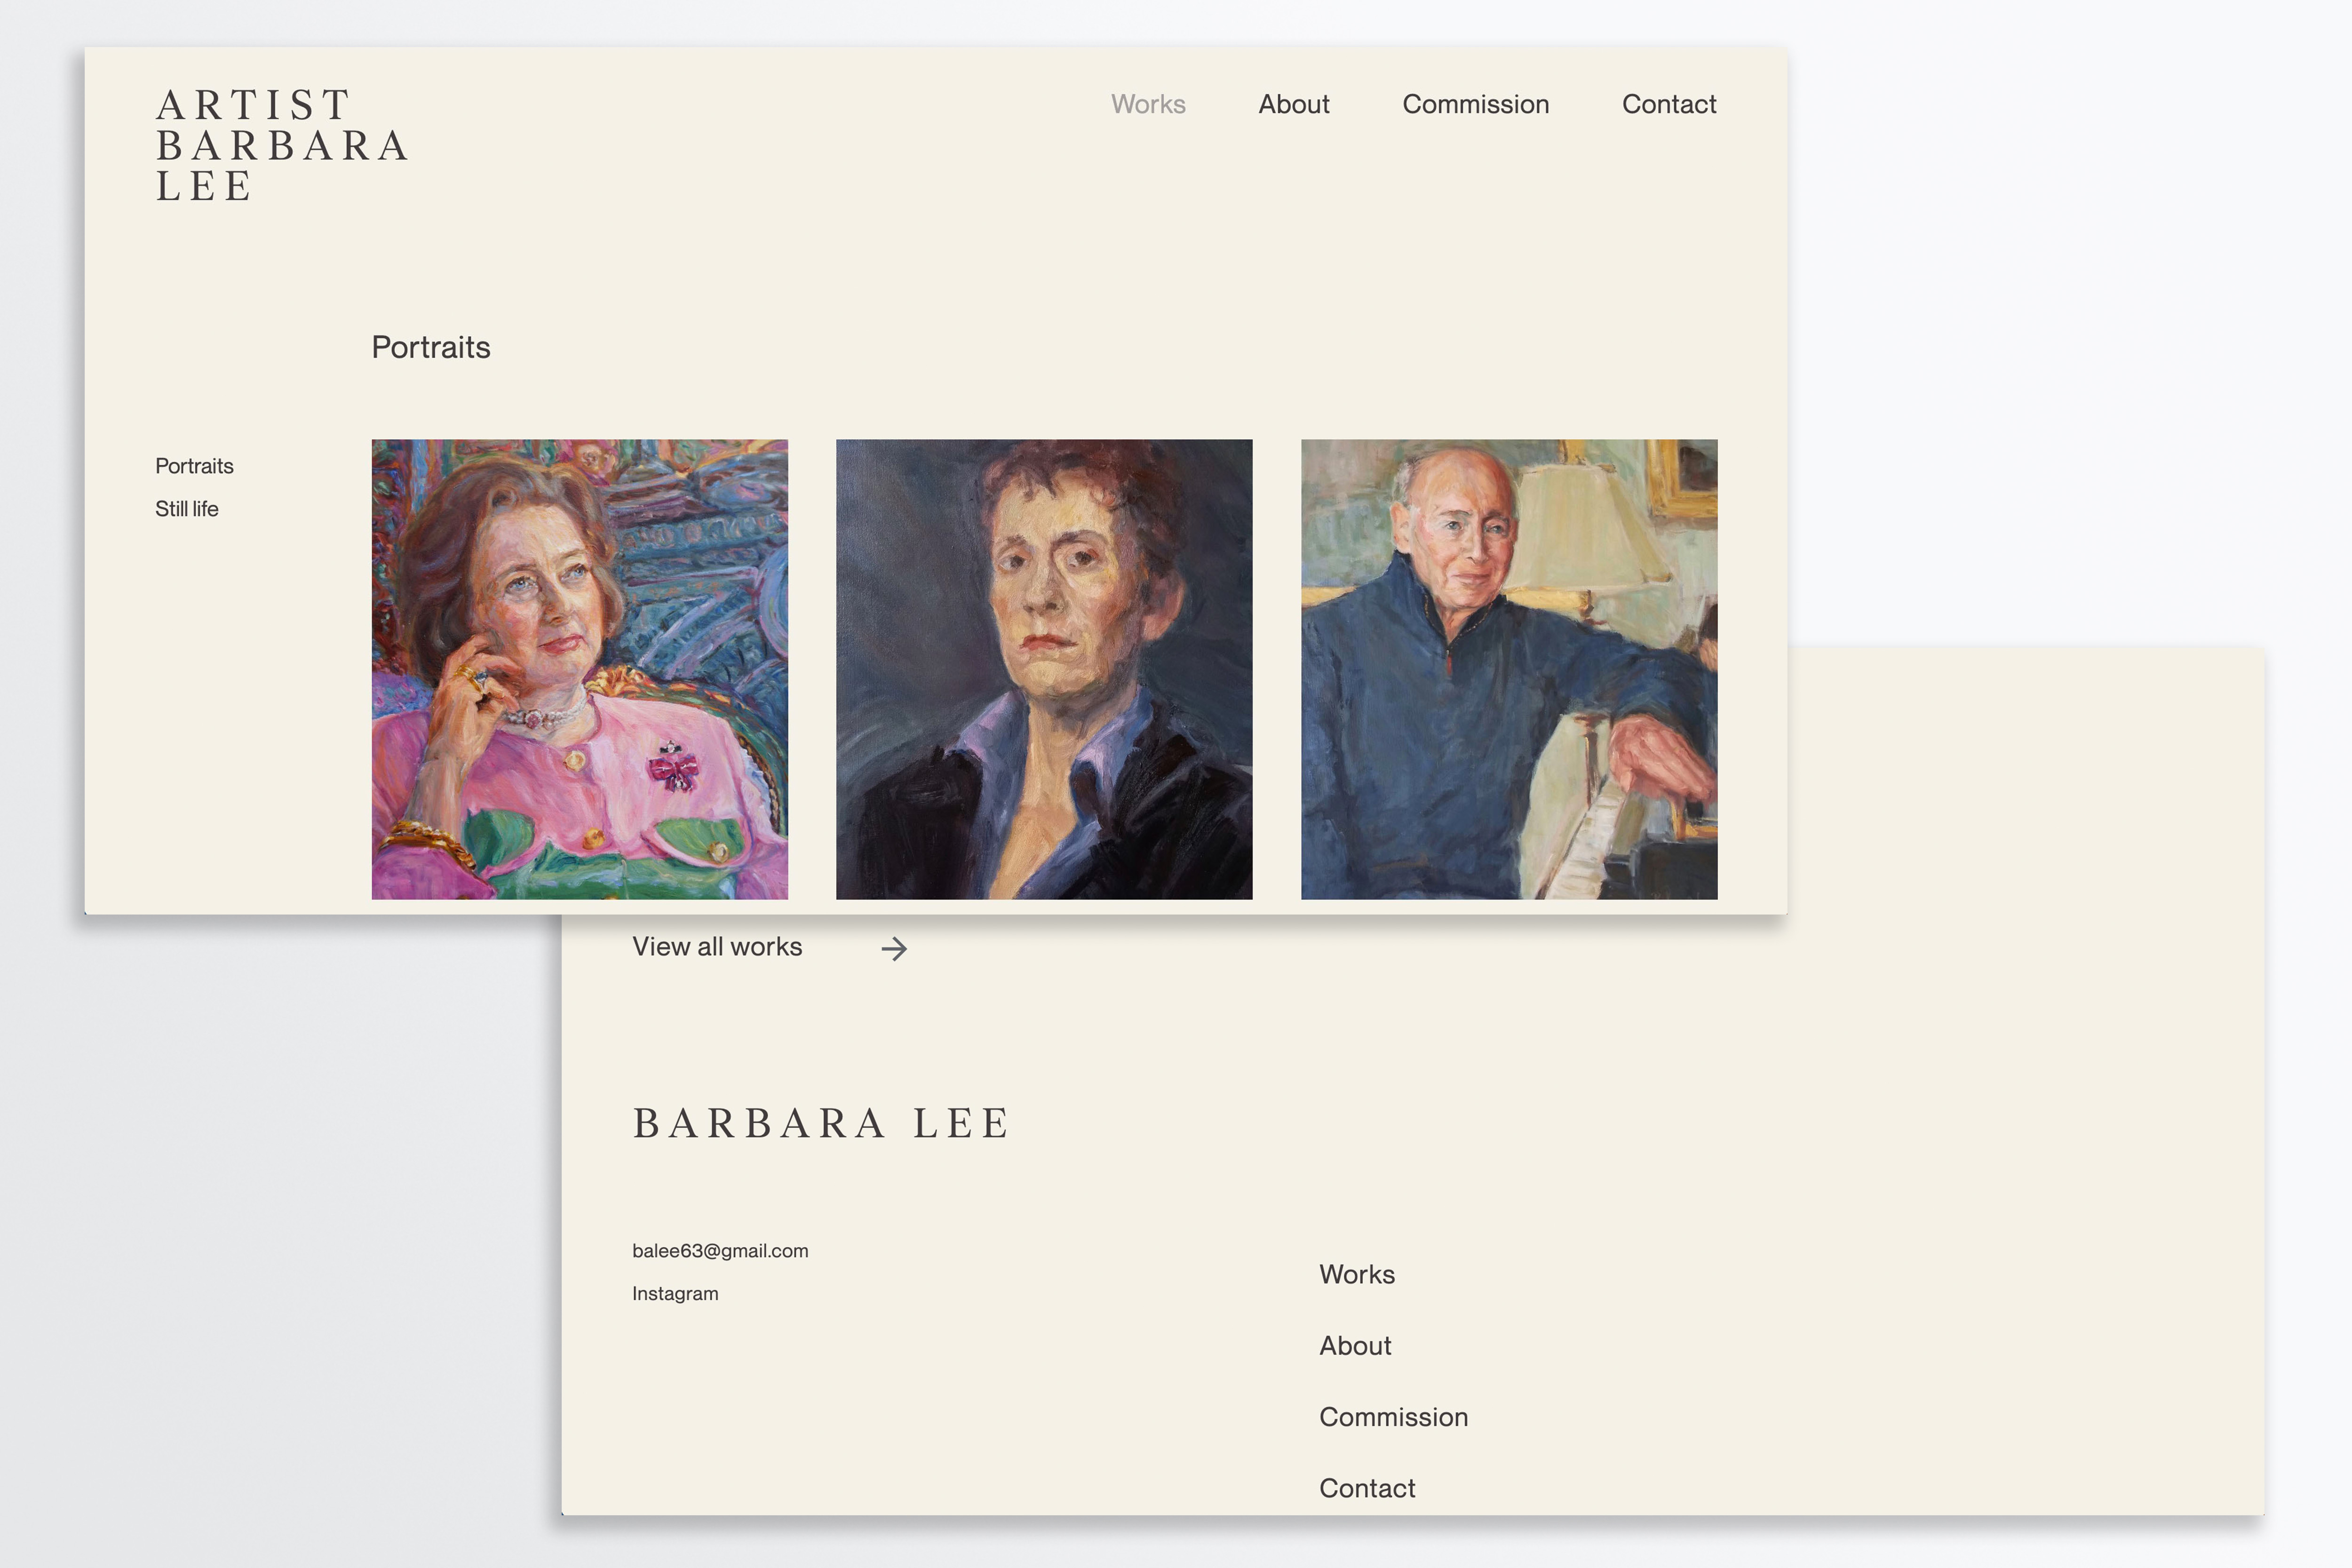
Task: Select the Portraits category in the sidebar
Action: point(194,466)
